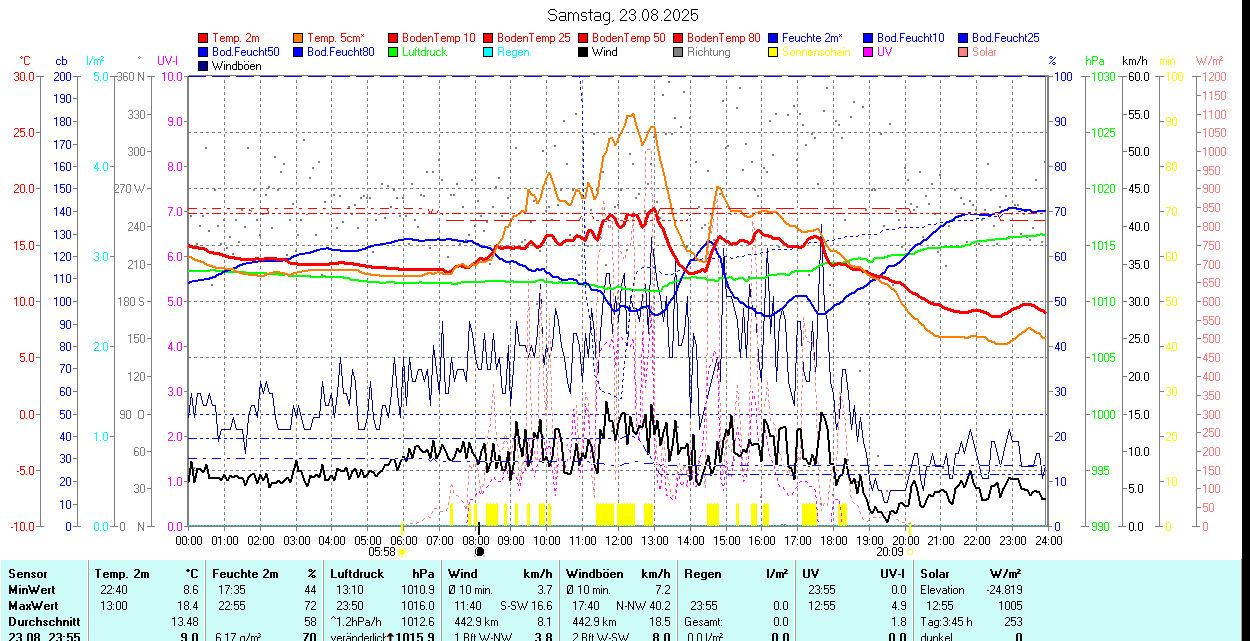Select the Feuchte 2m legend label
Viewport: 1250px width, 641px height.
812,38
